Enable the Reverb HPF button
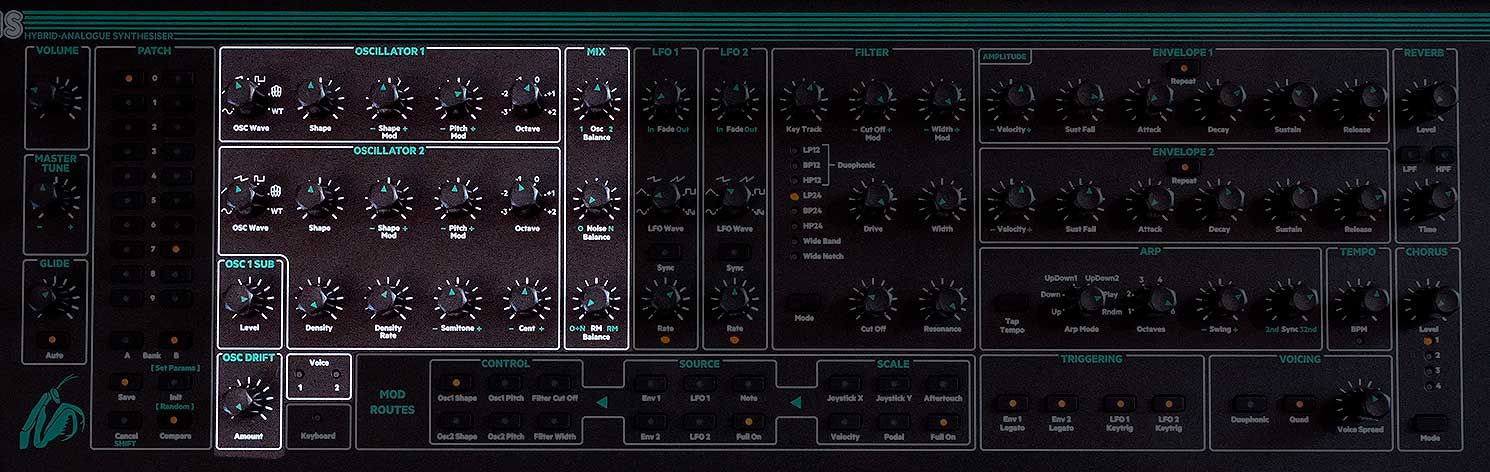The height and width of the screenshot is (472, 1490). tap(1443, 155)
